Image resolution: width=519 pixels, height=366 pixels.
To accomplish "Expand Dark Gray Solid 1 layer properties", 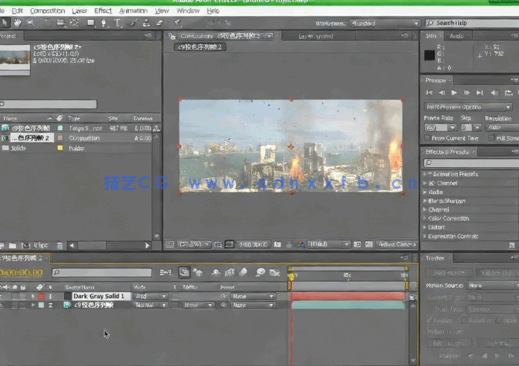I will [x=33, y=296].
